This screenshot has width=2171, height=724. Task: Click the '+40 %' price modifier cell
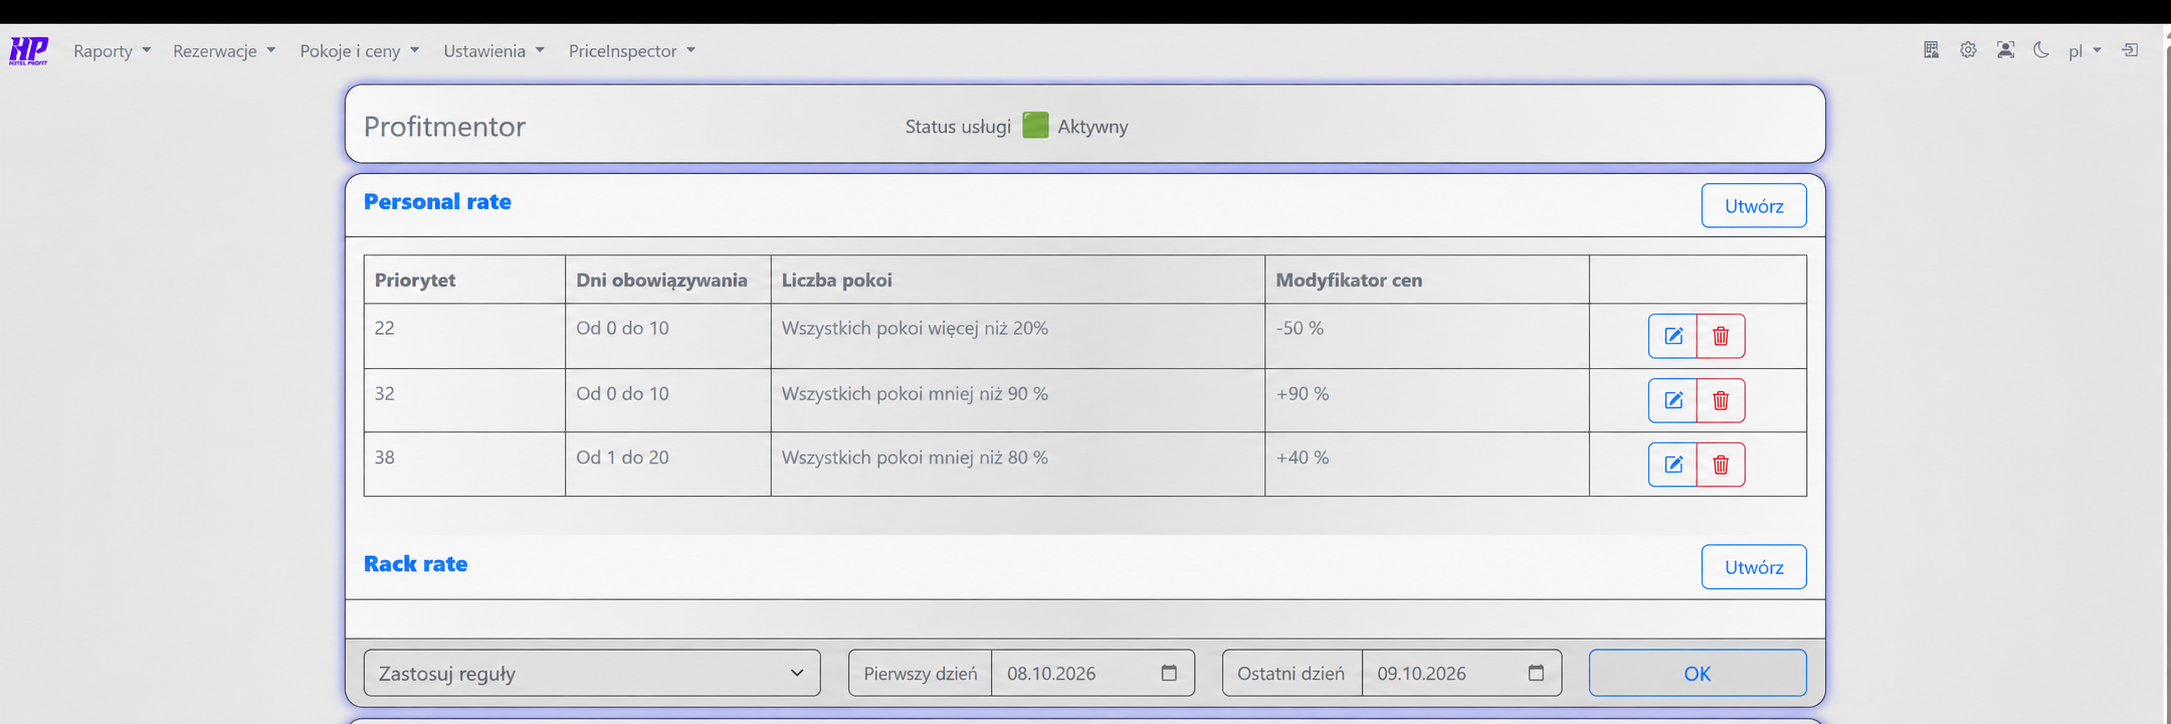[1427, 464]
